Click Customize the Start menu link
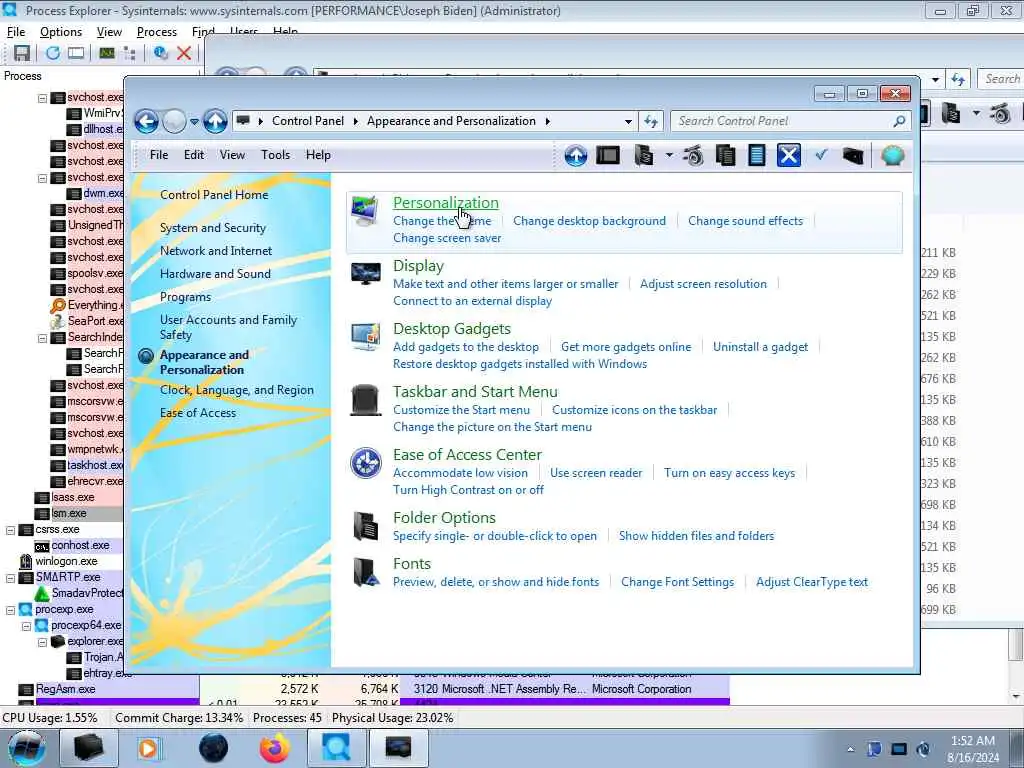1024x768 pixels. [462, 410]
